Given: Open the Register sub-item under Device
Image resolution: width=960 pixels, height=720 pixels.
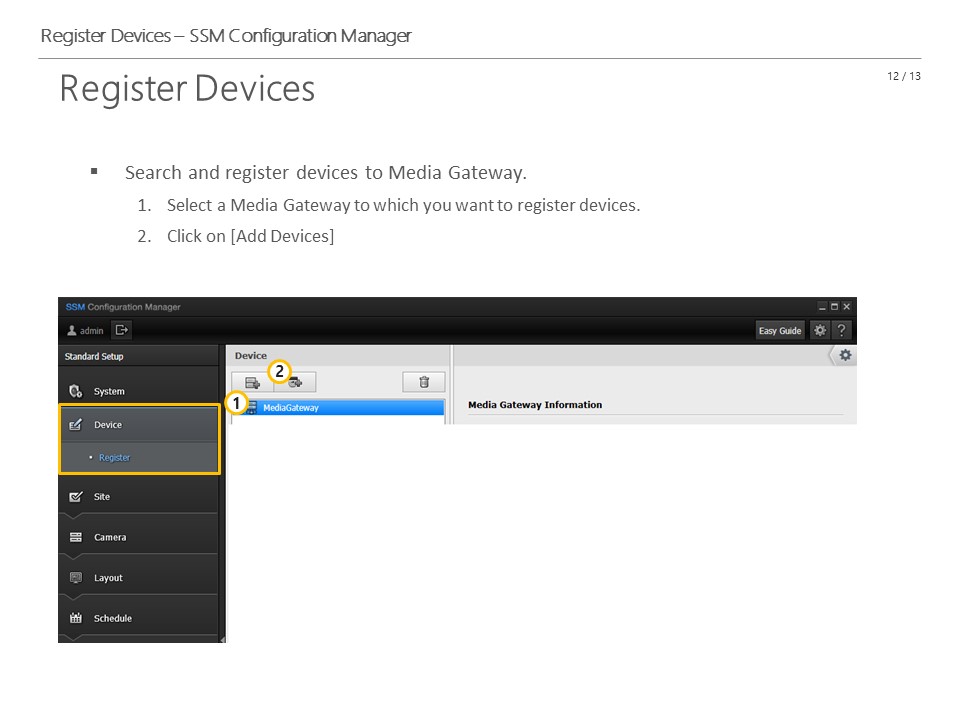Looking at the screenshot, I should [x=114, y=457].
